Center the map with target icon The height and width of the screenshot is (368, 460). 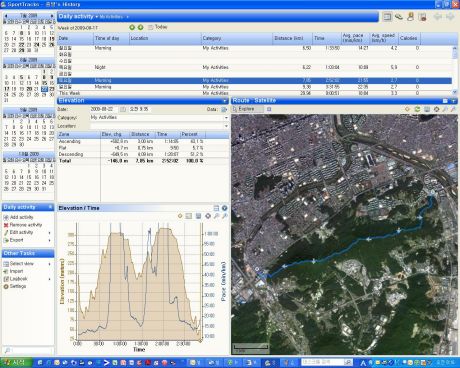click(436, 109)
